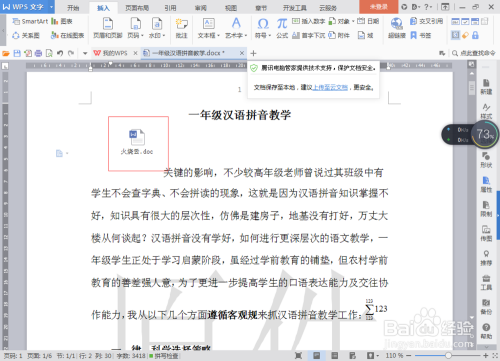Switch to the 开始 (Home) ribbon tab
This screenshot has height=361, width=500.
pyautogui.click(x=73, y=8)
